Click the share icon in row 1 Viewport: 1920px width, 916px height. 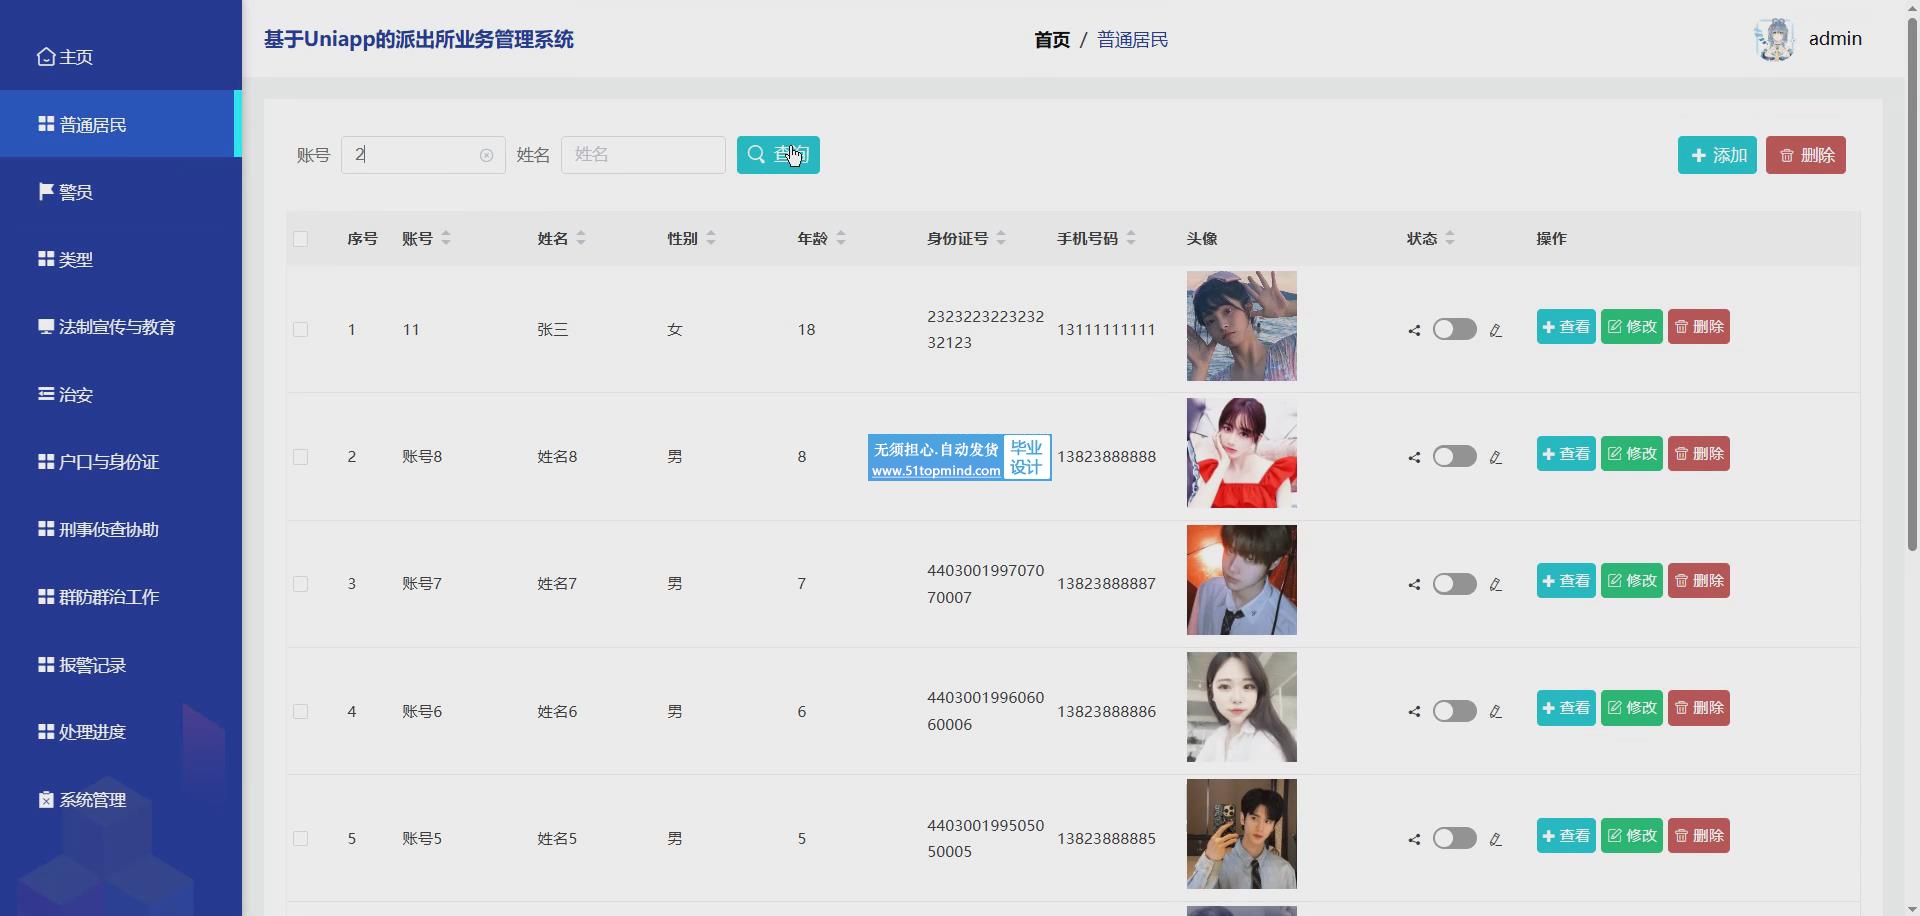(x=1414, y=330)
